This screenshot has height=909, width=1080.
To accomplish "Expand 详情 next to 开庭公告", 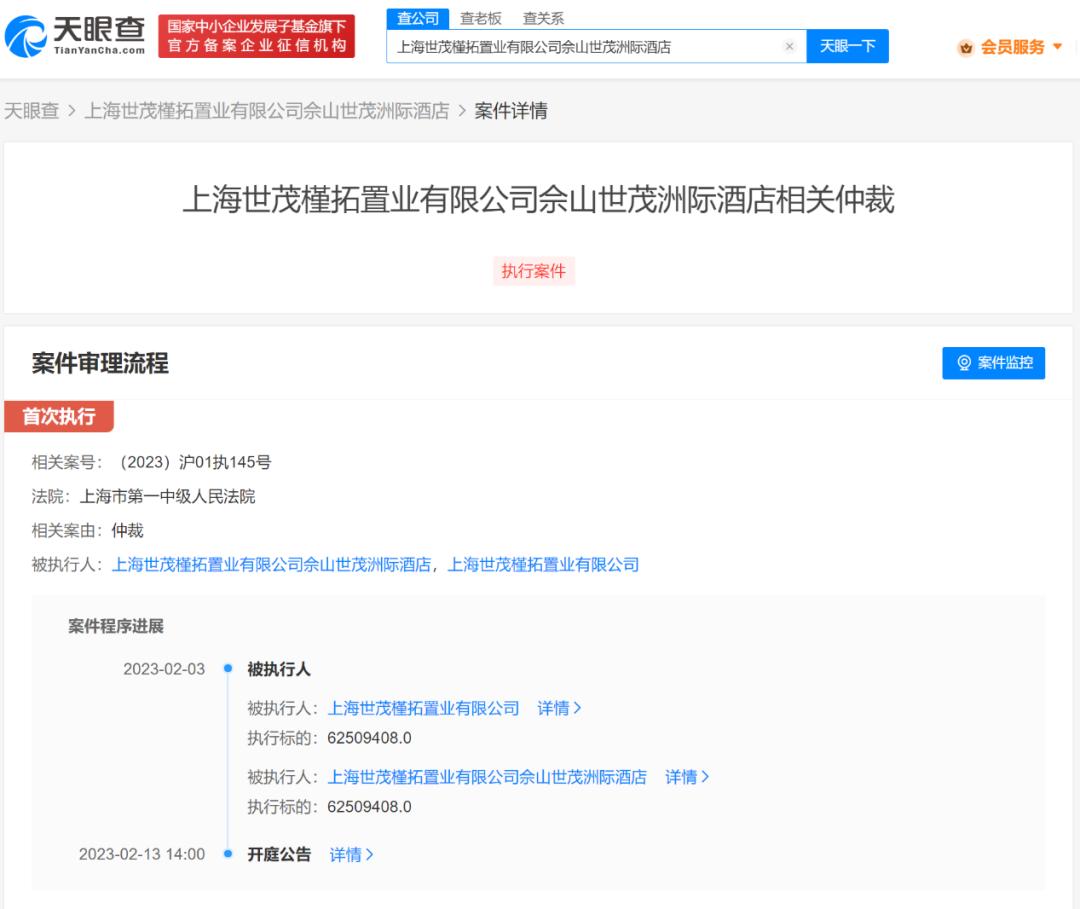I will pos(350,855).
